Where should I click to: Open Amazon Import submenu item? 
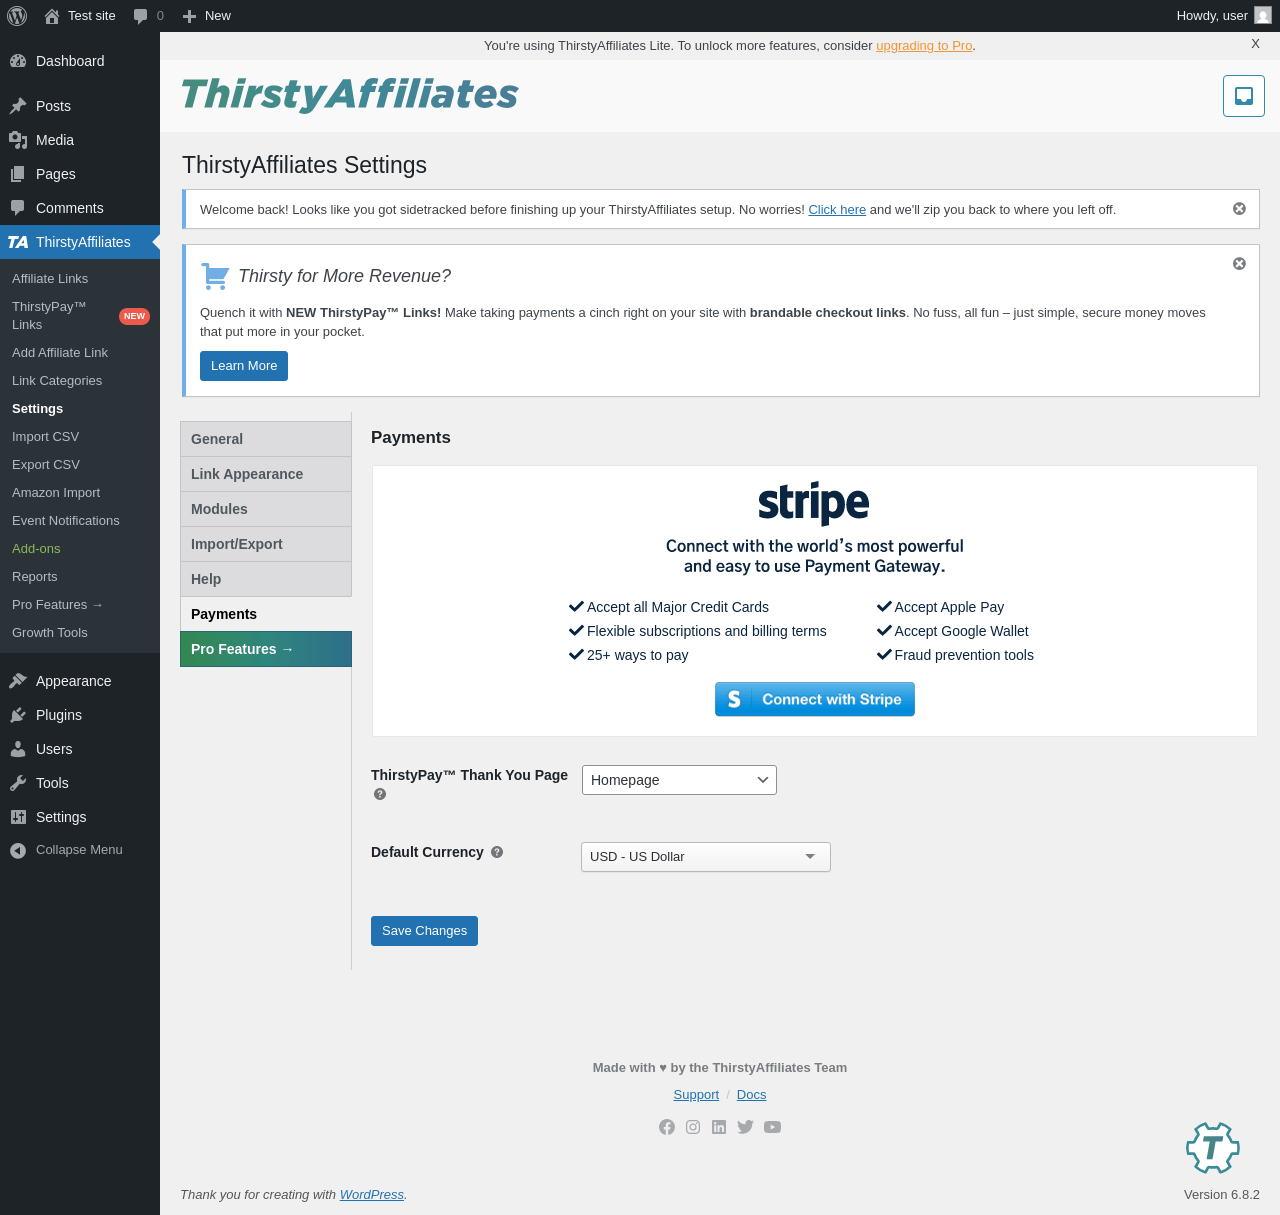[x=80, y=493]
